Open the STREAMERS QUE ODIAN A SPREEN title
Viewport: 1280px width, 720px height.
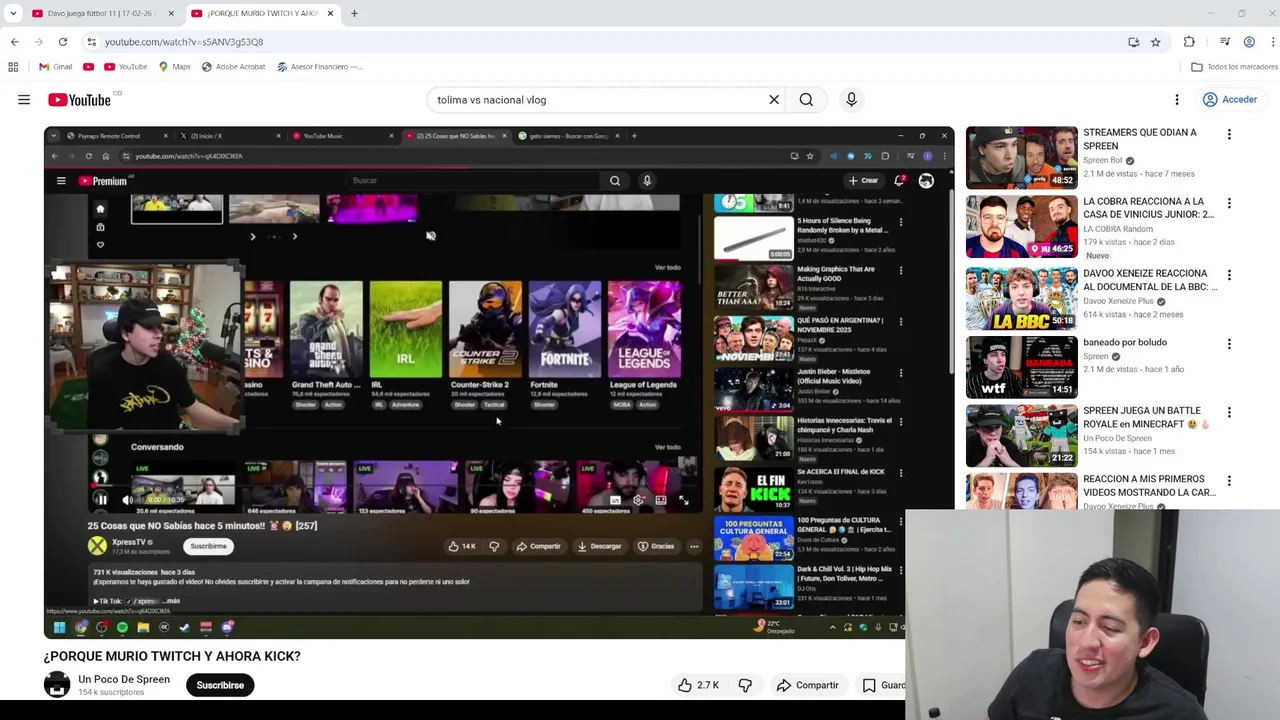tap(1139, 139)
